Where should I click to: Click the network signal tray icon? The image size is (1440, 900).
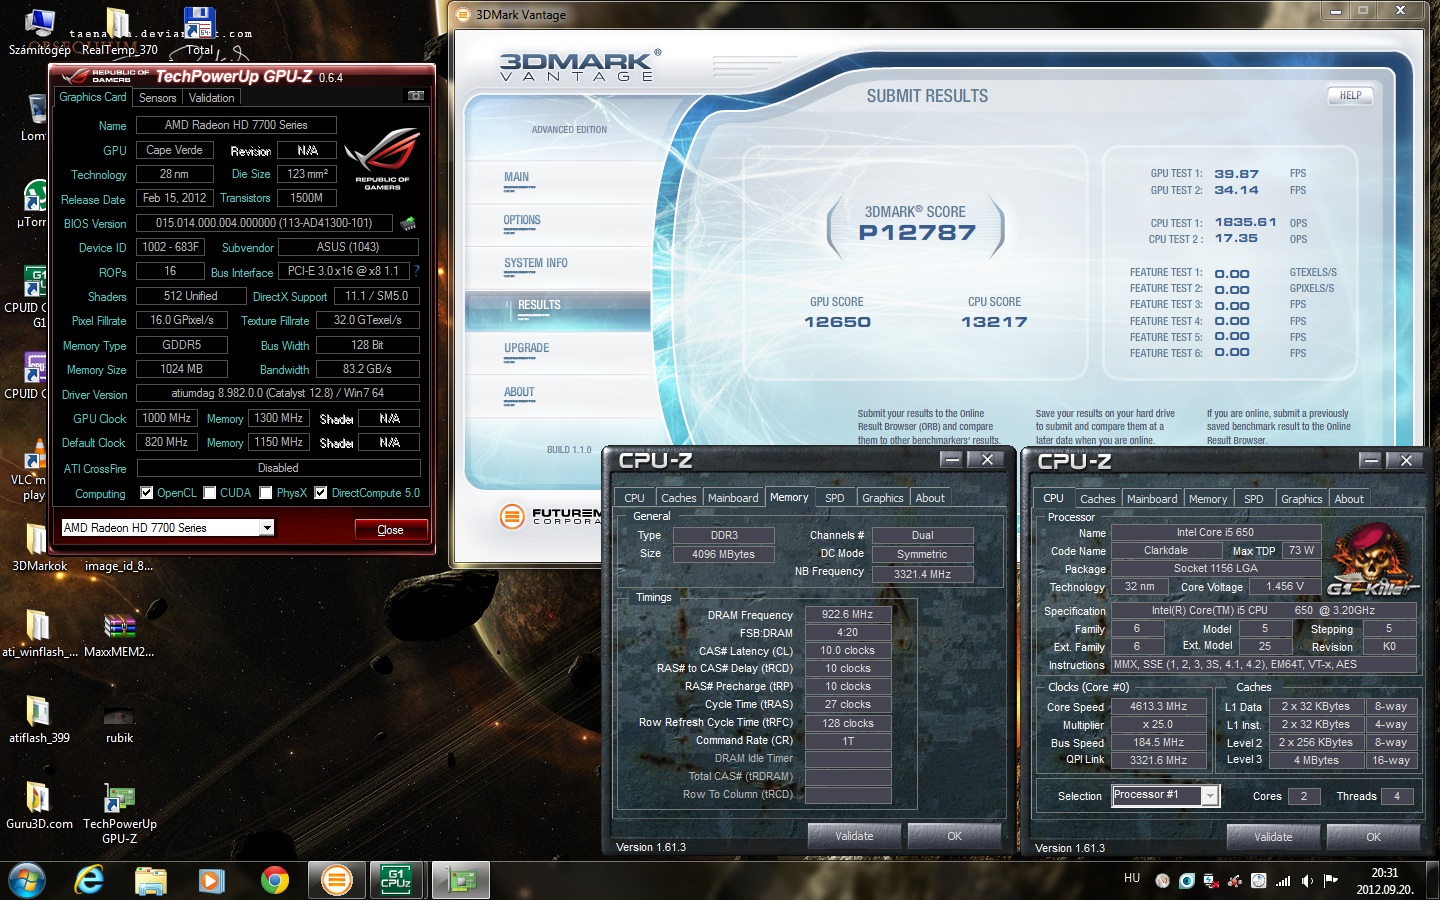[x=1283, y=881]
